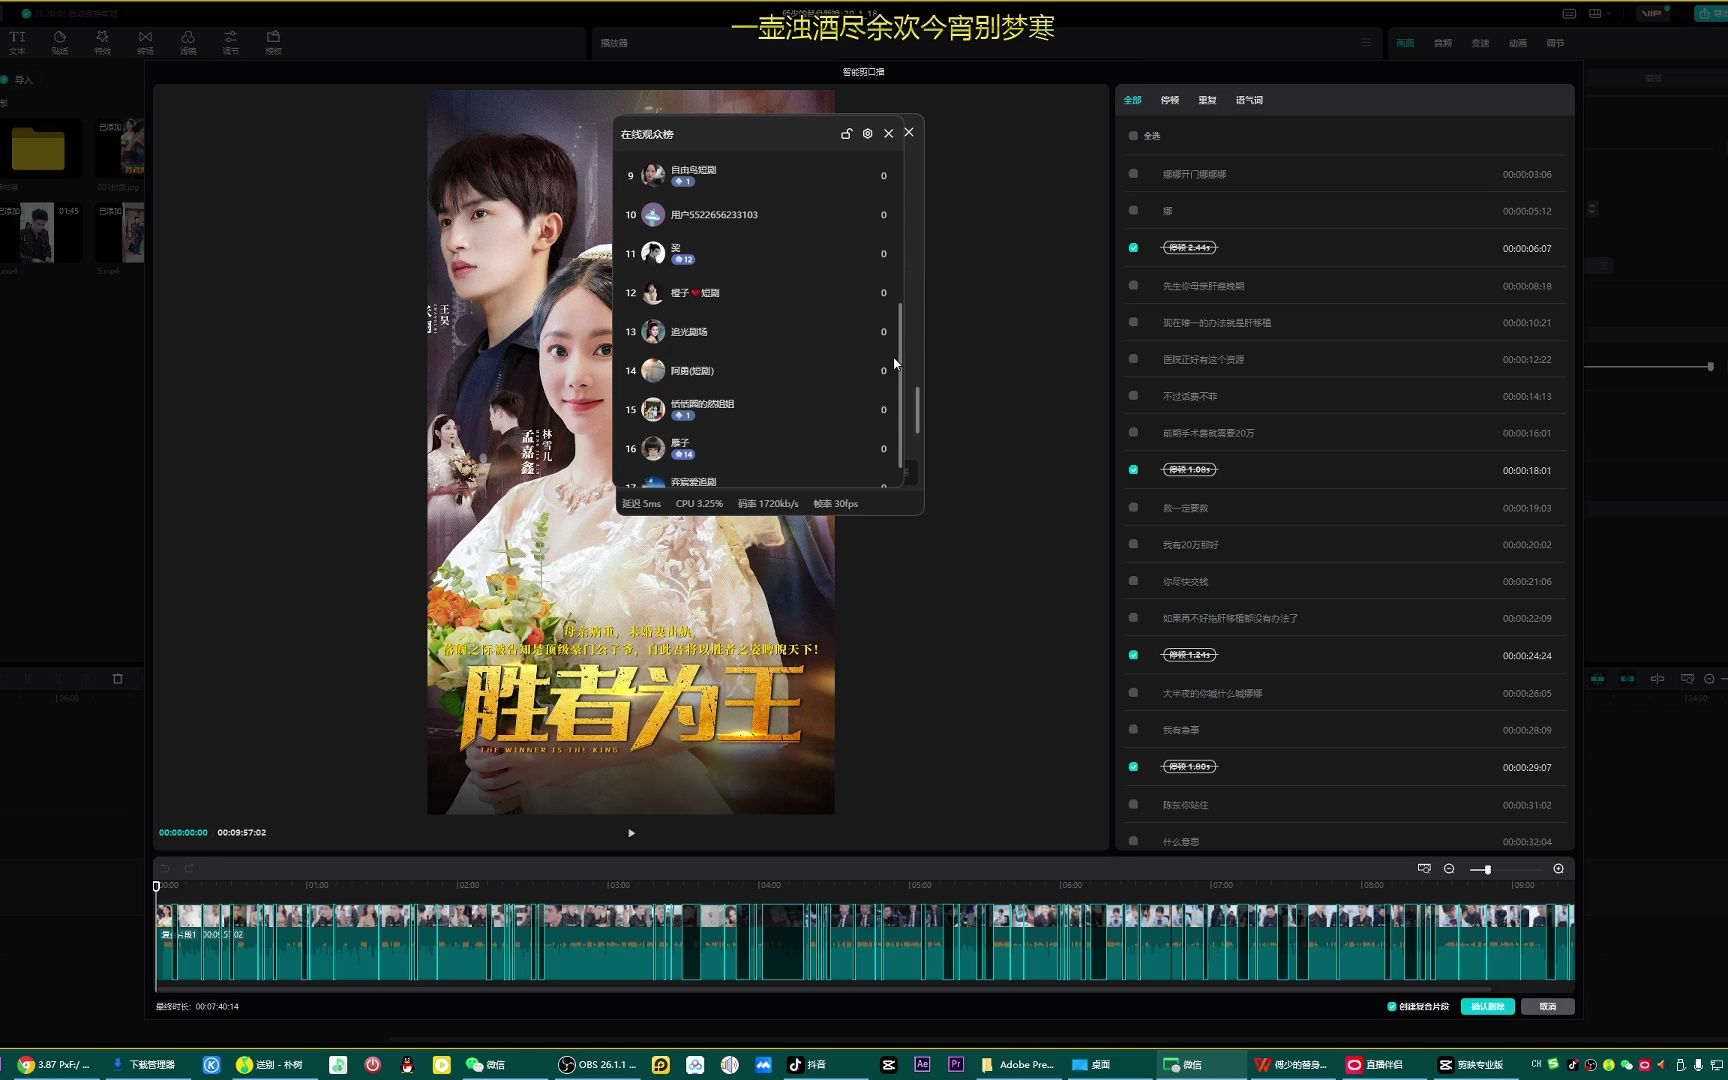Open After Effects from the taskbar
This screenshot has height=1080, width=1728.
922,1065
